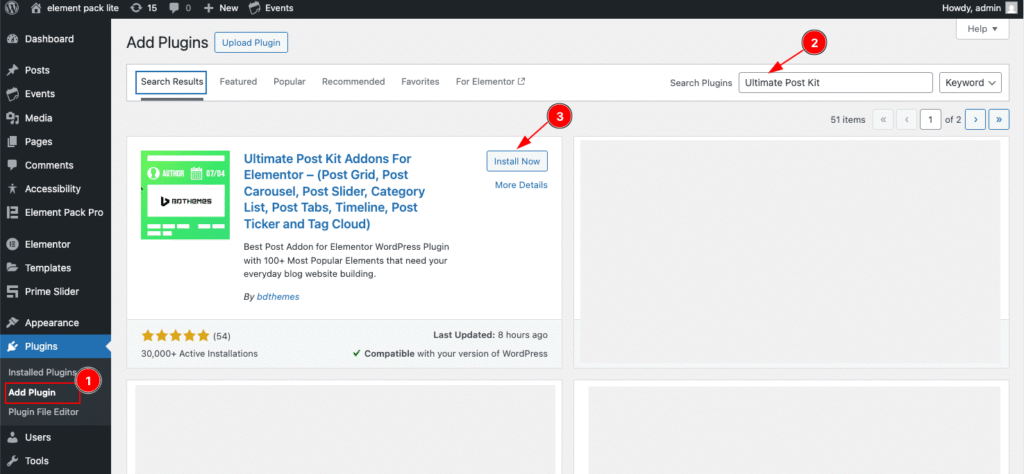The height and width of the screenshot is (474, 1024).
Task: Click the Dashboard icon in sidebar
Action: (x=12, y=39)
